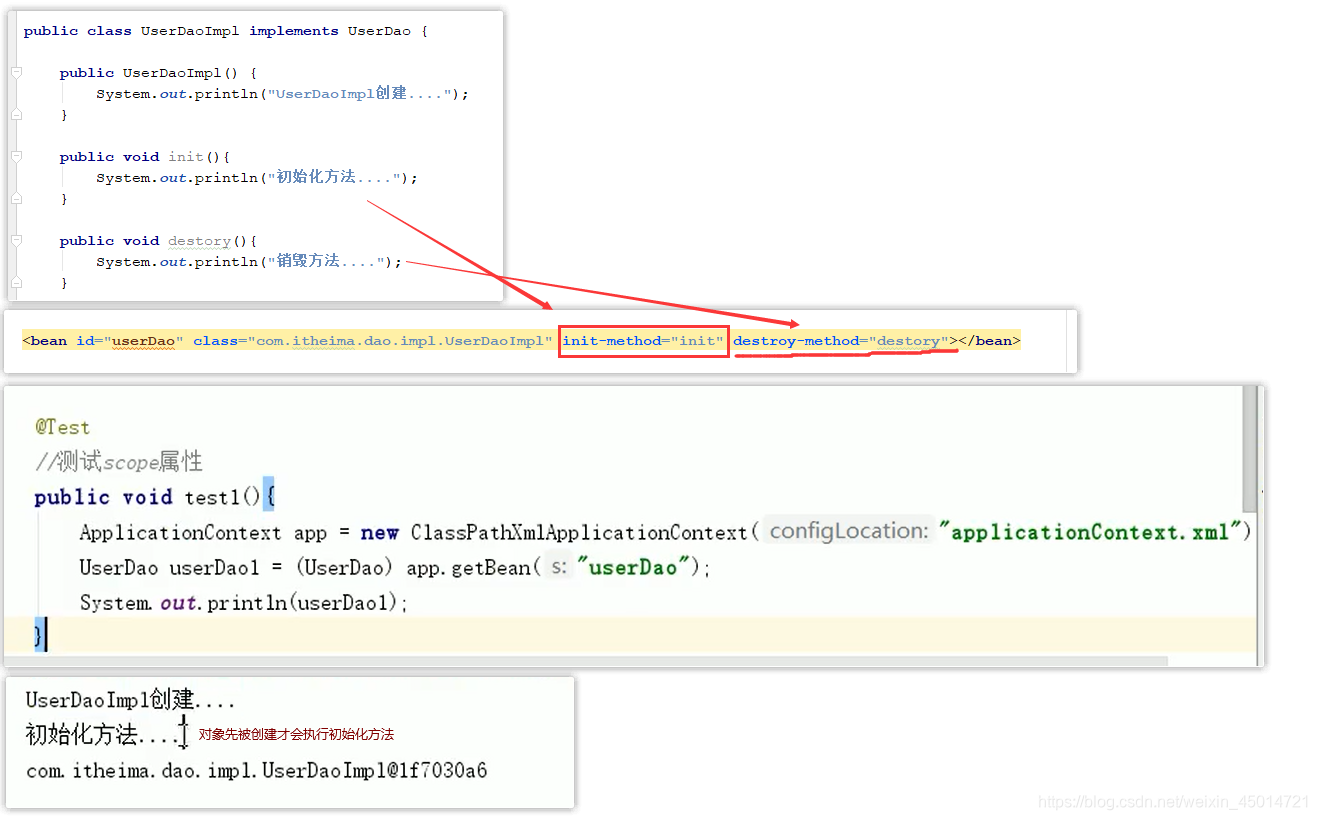The image size is (1317, 820).
Task: Collapse the destory() method fold marker
Action: [x=15, y=241]
